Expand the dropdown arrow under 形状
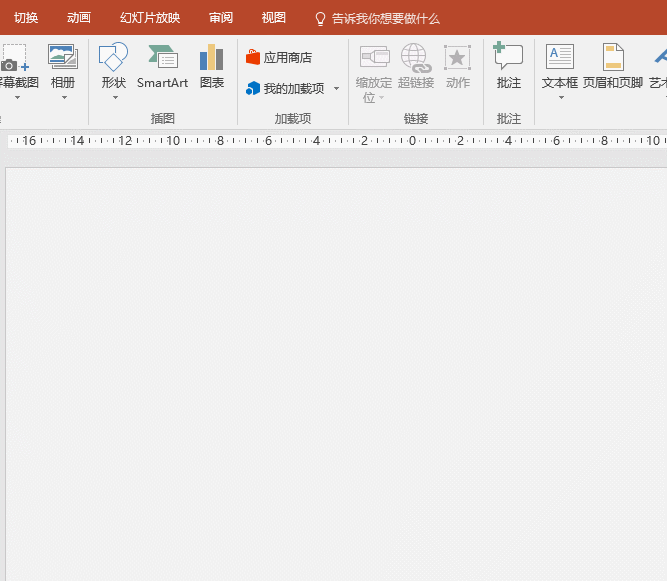The image size is (667, 581). click(114, 98)
